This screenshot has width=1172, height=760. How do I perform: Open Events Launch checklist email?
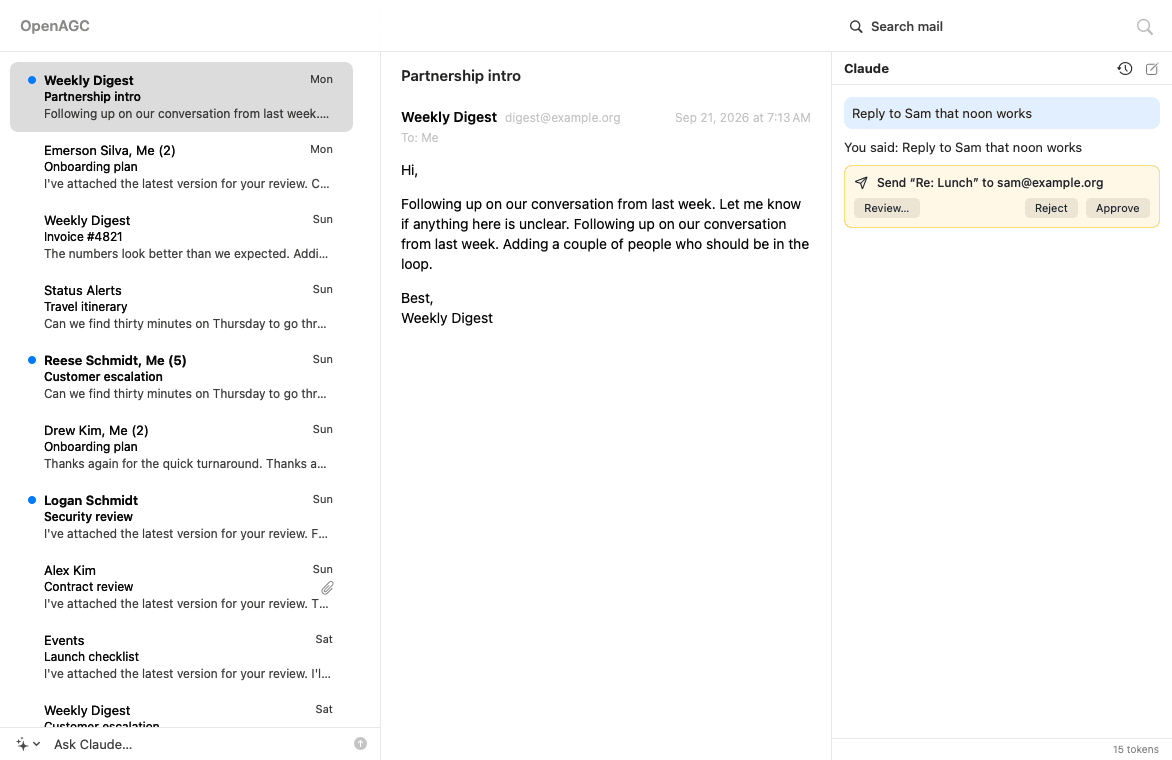point(182,657)
